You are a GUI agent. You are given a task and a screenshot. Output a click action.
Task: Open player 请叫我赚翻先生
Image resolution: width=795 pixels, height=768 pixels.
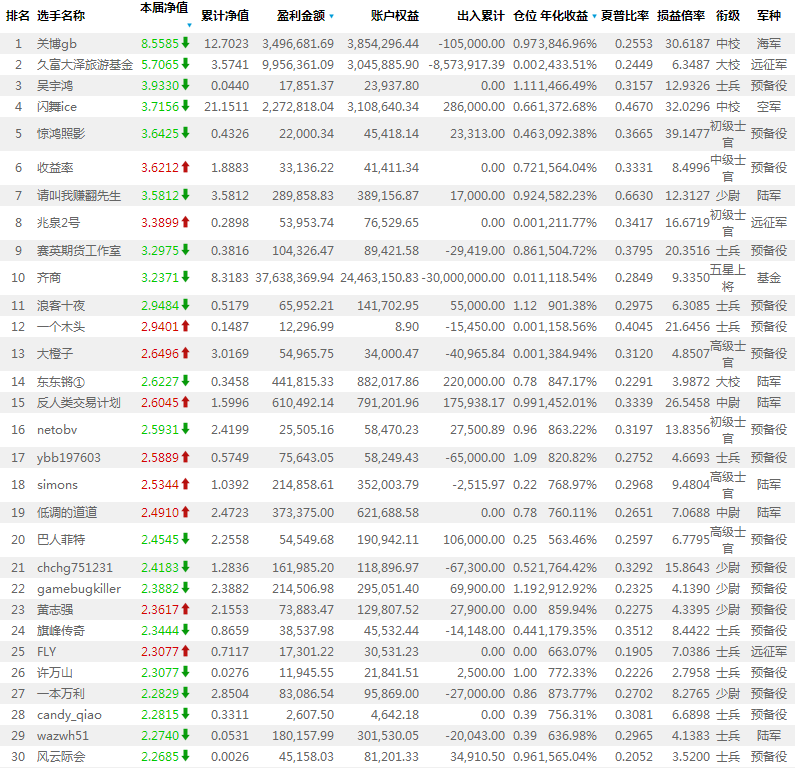point(79,196)
